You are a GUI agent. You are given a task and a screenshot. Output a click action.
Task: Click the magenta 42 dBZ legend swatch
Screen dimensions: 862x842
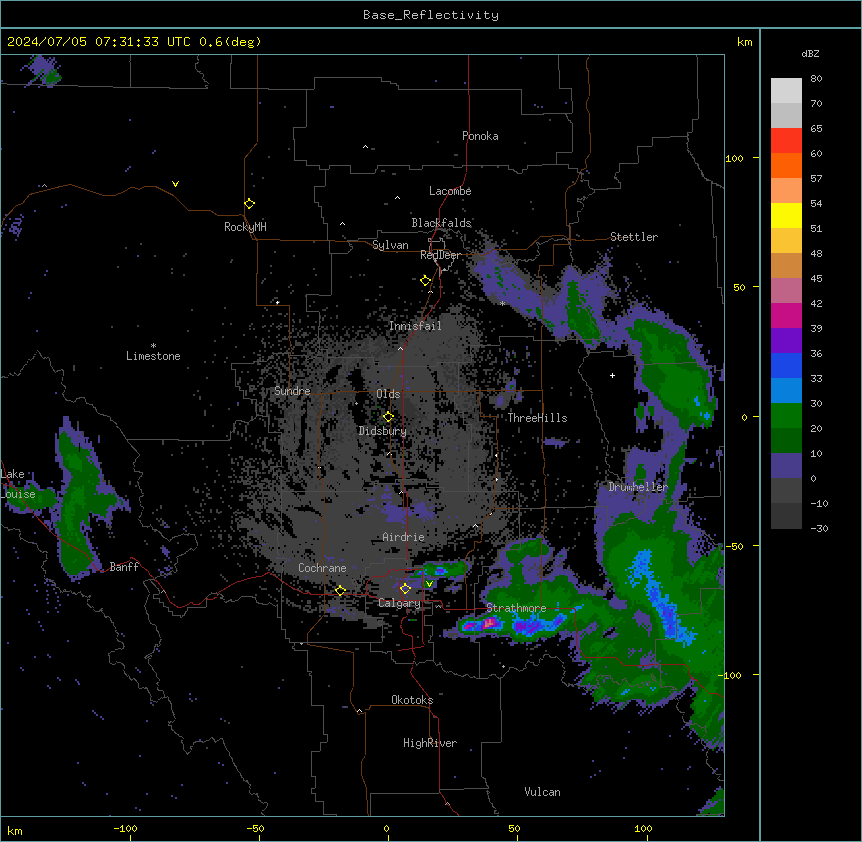pyautogui.click(x=786, y=315)
